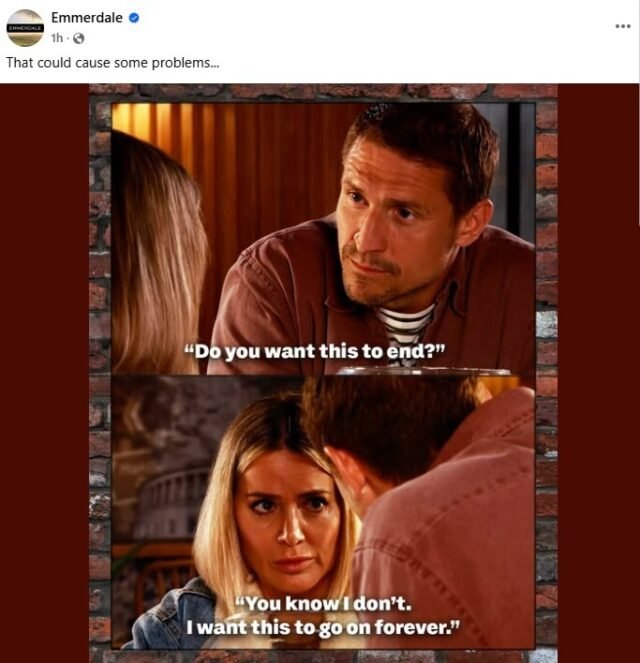Click the back of the man's head in bottom panel

pyautogui.click(x=393, y=427)
